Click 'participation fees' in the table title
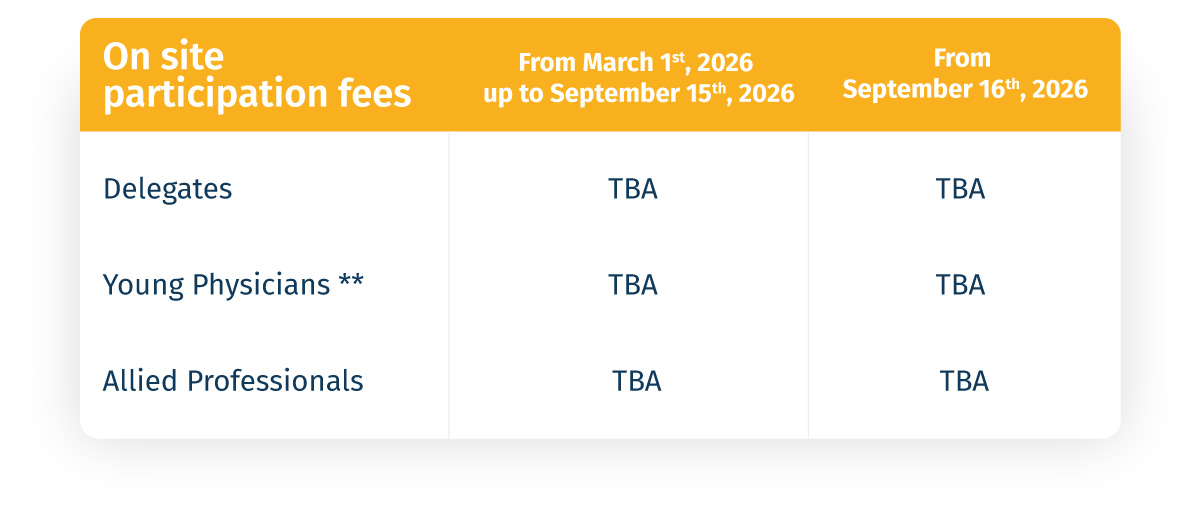 (x=257, y=93)
